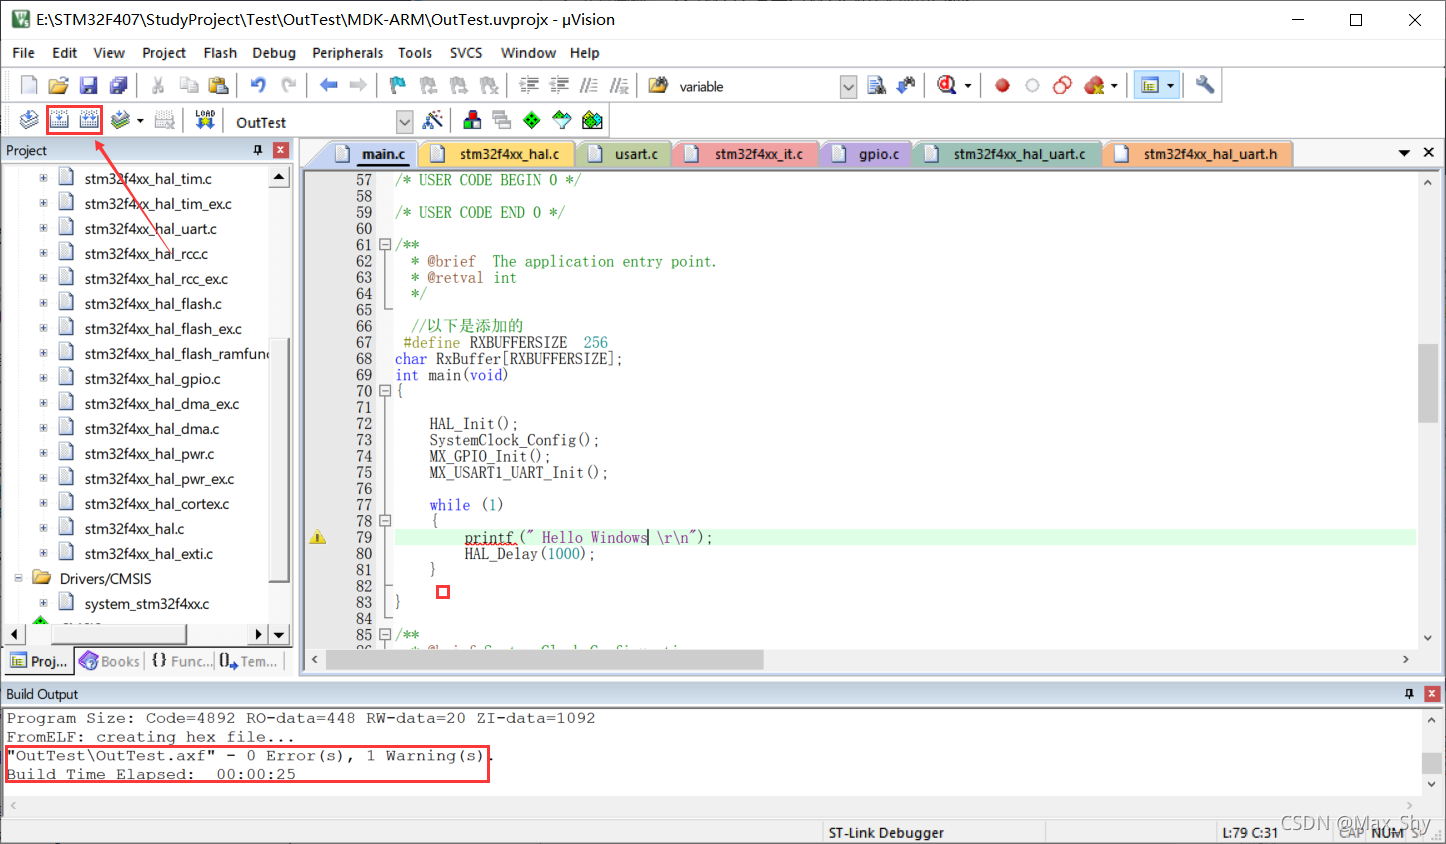Toggle auto-hide pin on the Project panel
1446x844 pixels.
pos(258,150)
